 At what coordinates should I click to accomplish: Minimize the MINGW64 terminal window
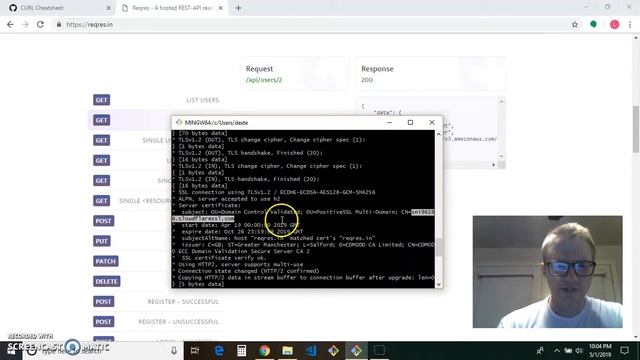pos(389,122)
